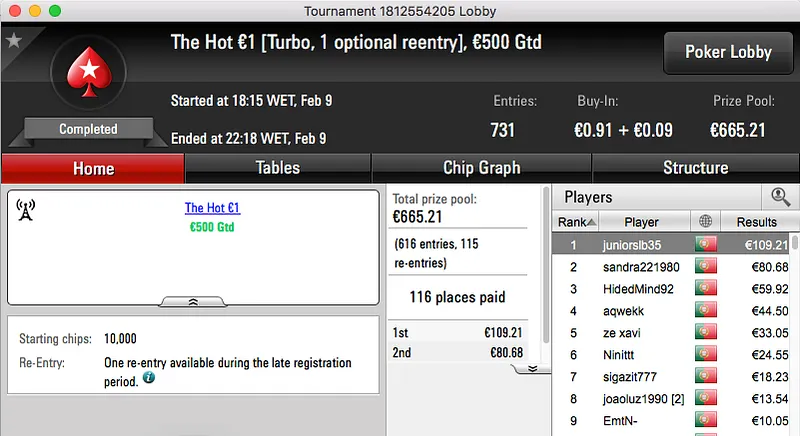Screen dimensions: 800x436
Task: Sort players by Rank column
Action: point(577,221)
